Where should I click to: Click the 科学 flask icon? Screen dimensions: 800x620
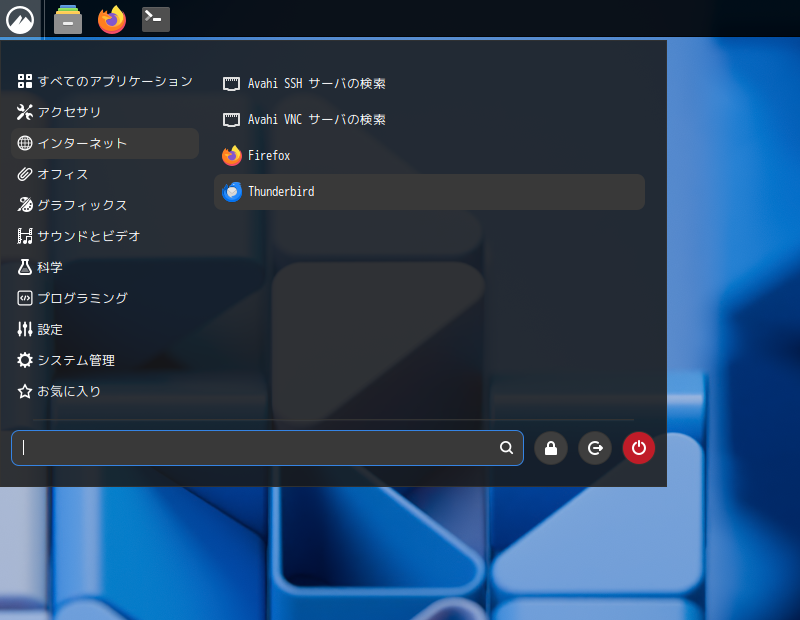(24, 267)
